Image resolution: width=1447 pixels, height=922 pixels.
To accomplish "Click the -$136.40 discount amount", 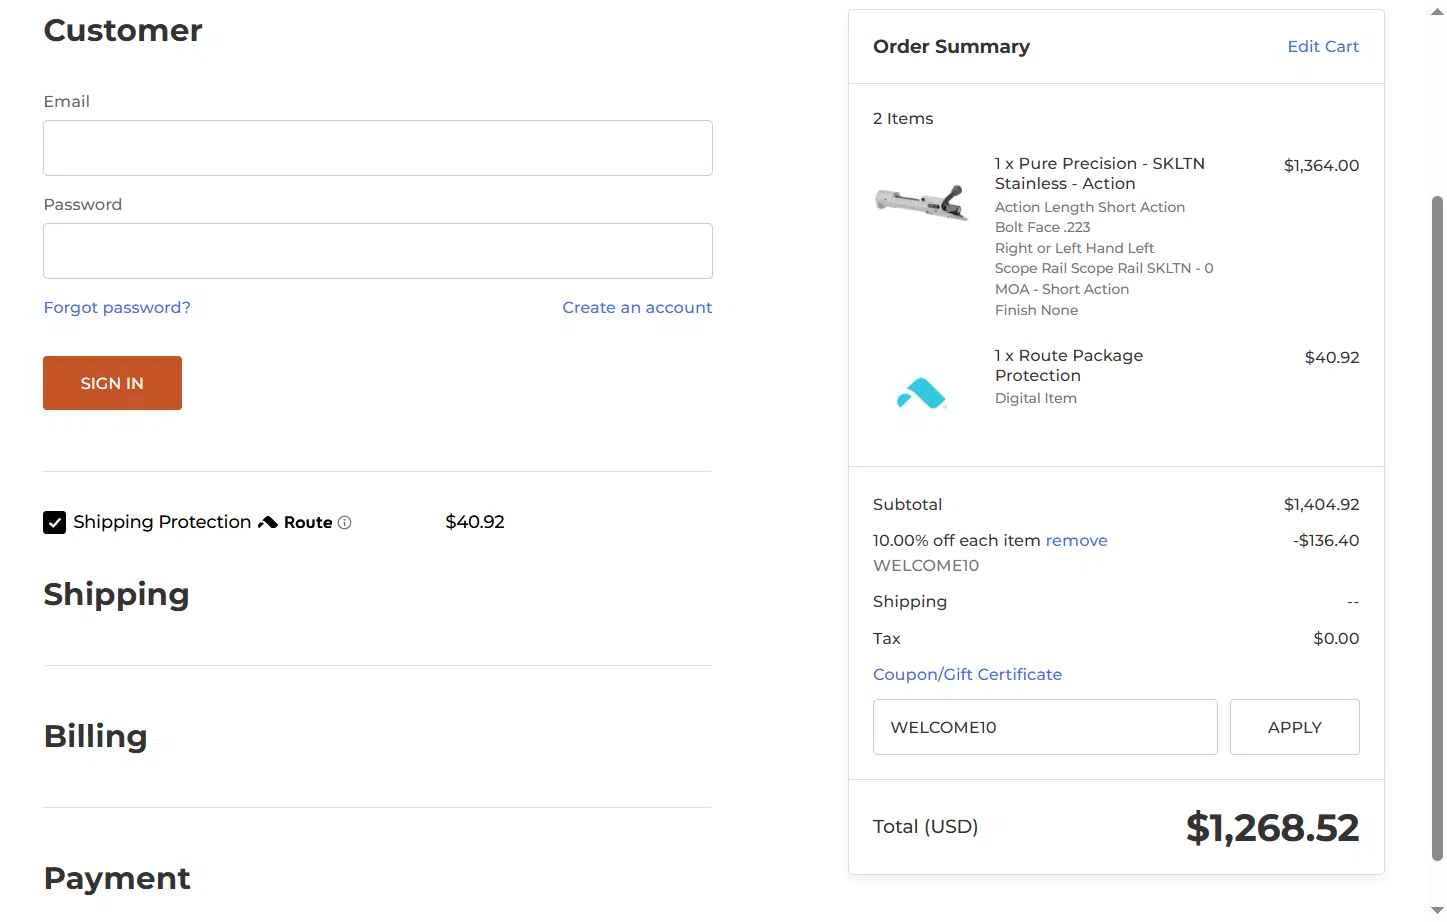I will [x=1325, y=541].
